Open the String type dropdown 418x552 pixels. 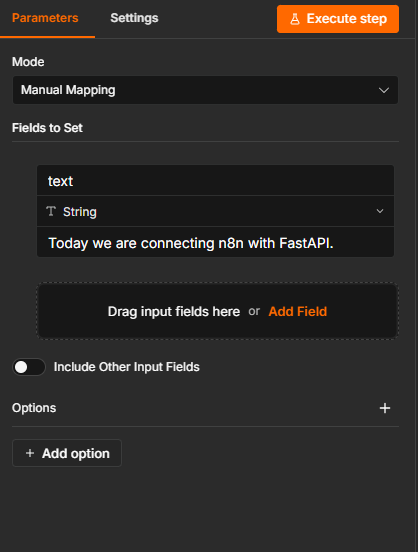coord(216,211)
